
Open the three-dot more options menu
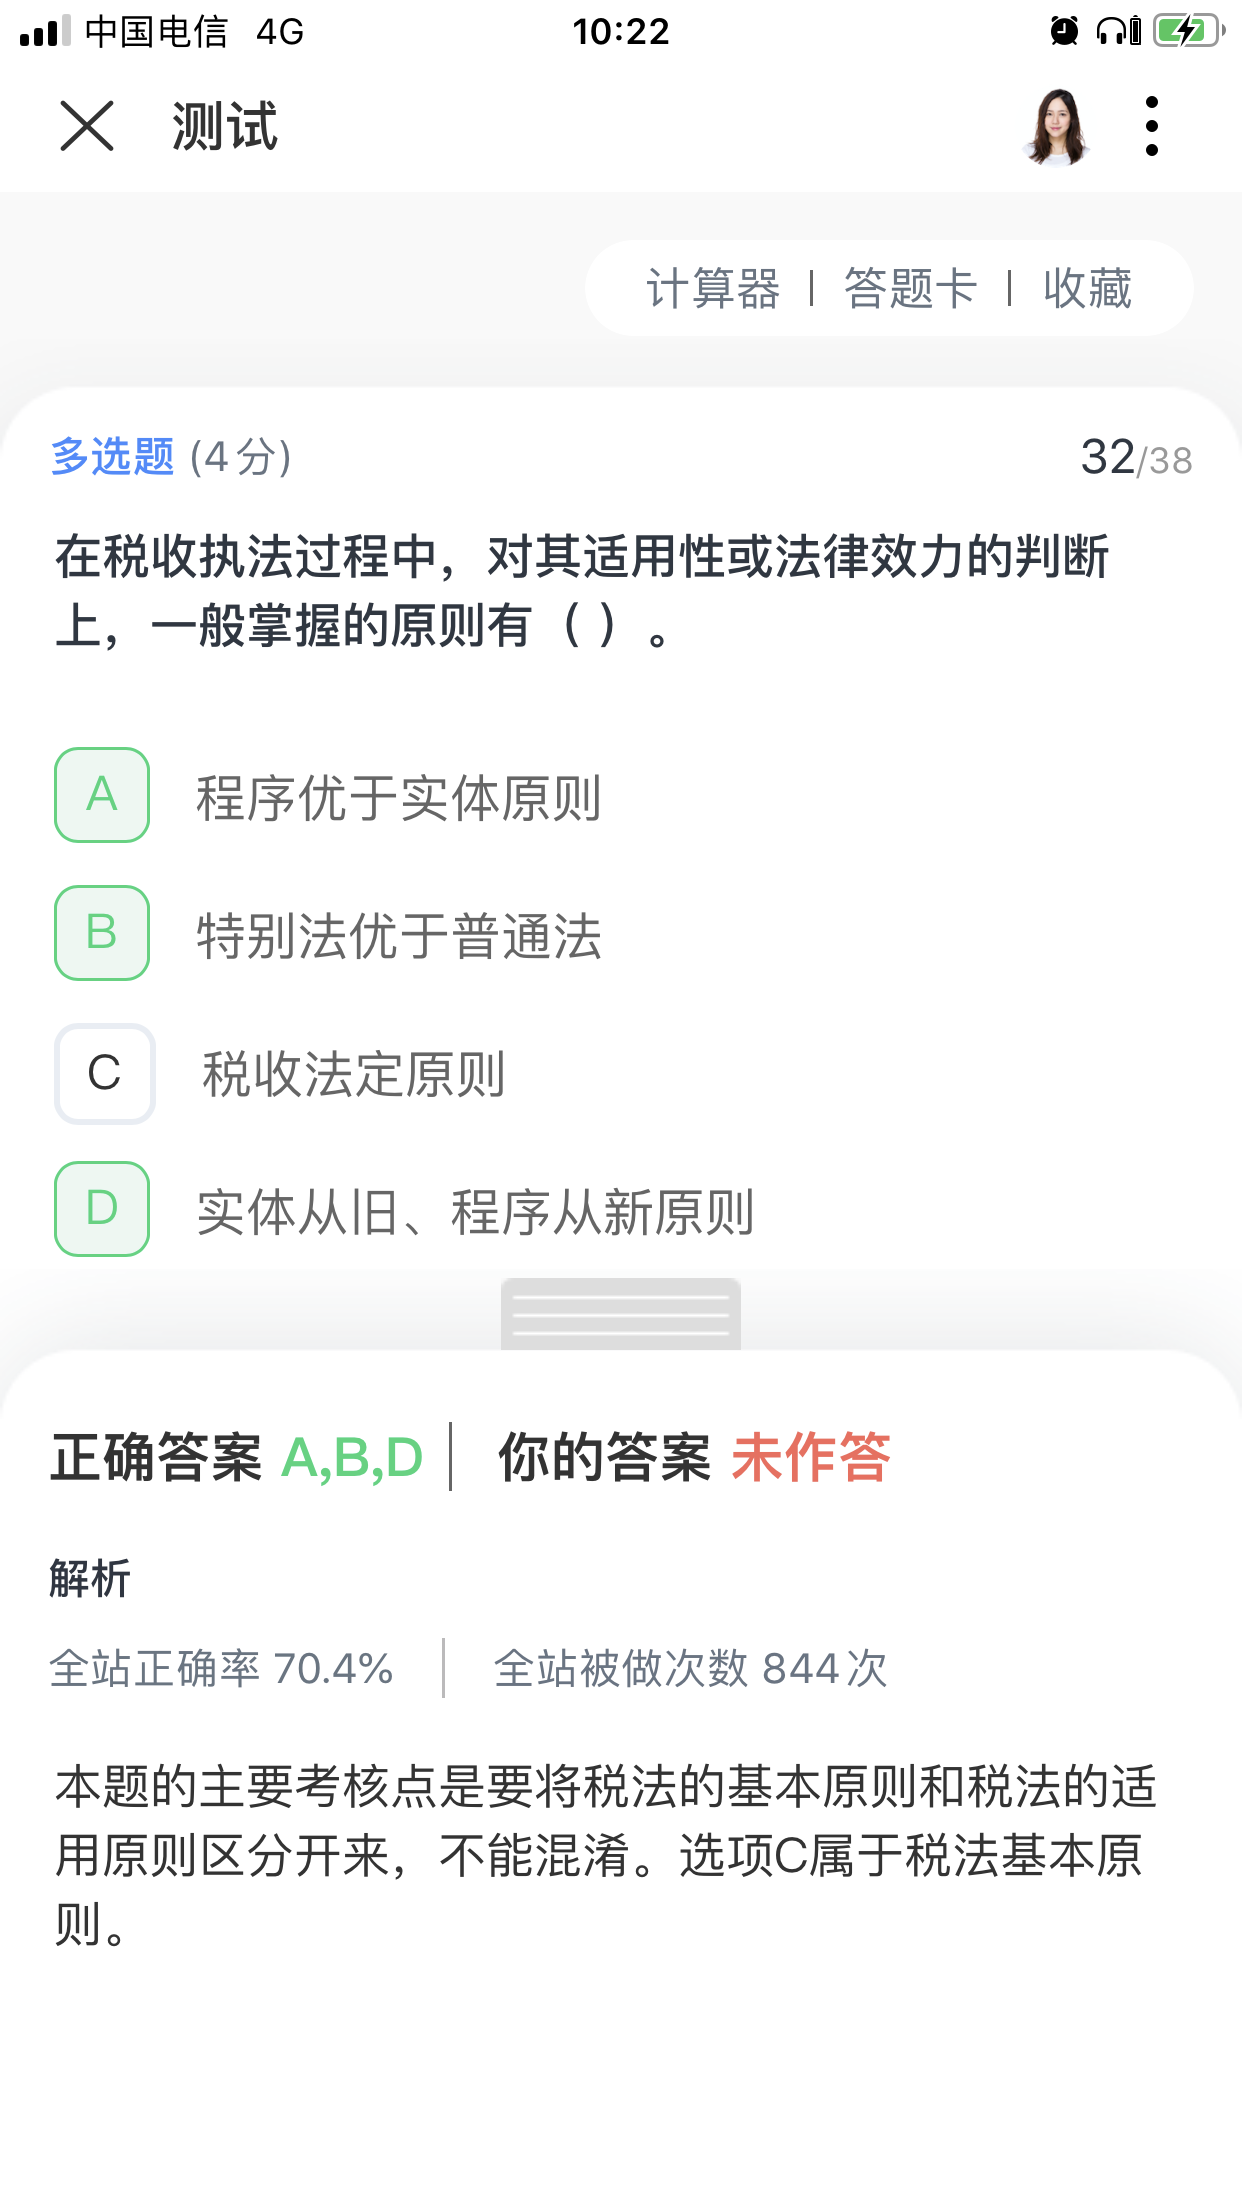[x=1152, y=126]
